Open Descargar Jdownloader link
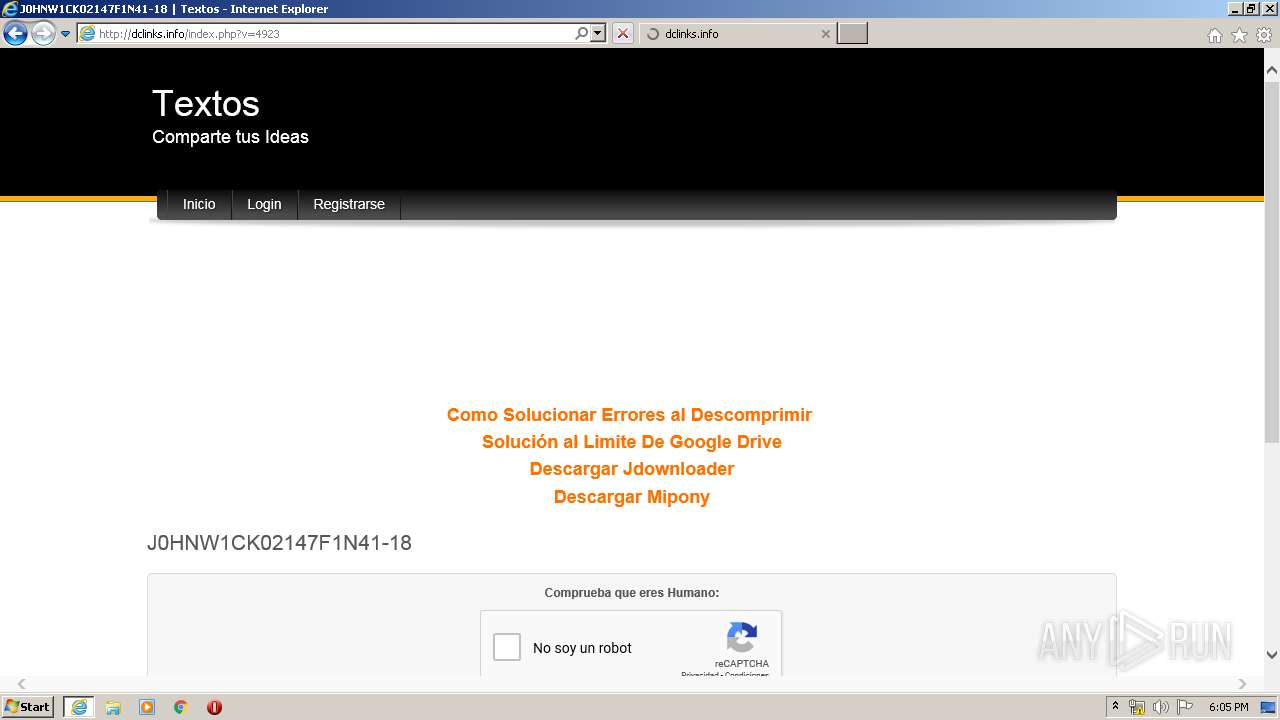 [x=632, y=469]
